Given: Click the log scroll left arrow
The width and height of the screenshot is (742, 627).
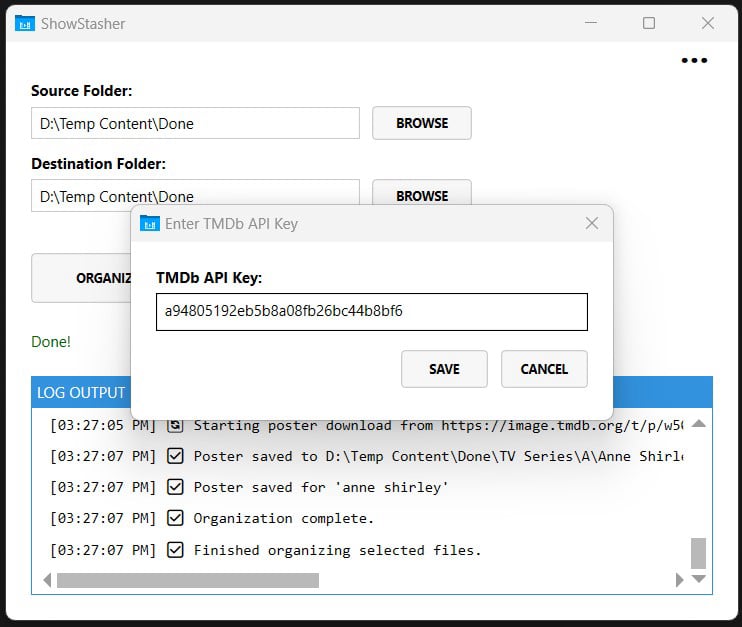Looking at the screenshot, I should pyautogui.click(x=47, y=580).
